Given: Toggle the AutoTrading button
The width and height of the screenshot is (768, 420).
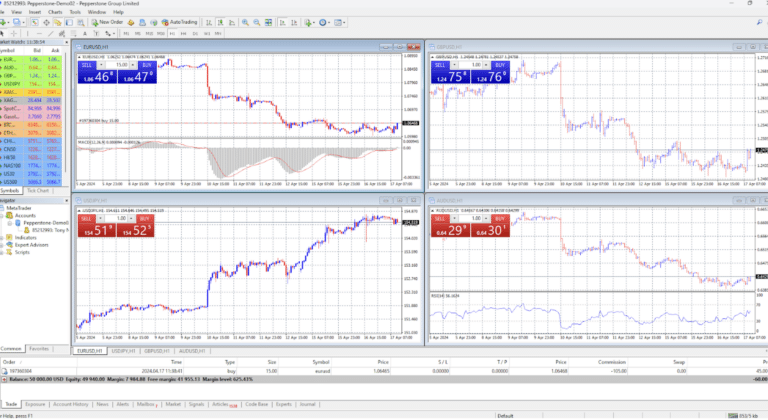Looking at the screenshot, I should click(181, 20).
